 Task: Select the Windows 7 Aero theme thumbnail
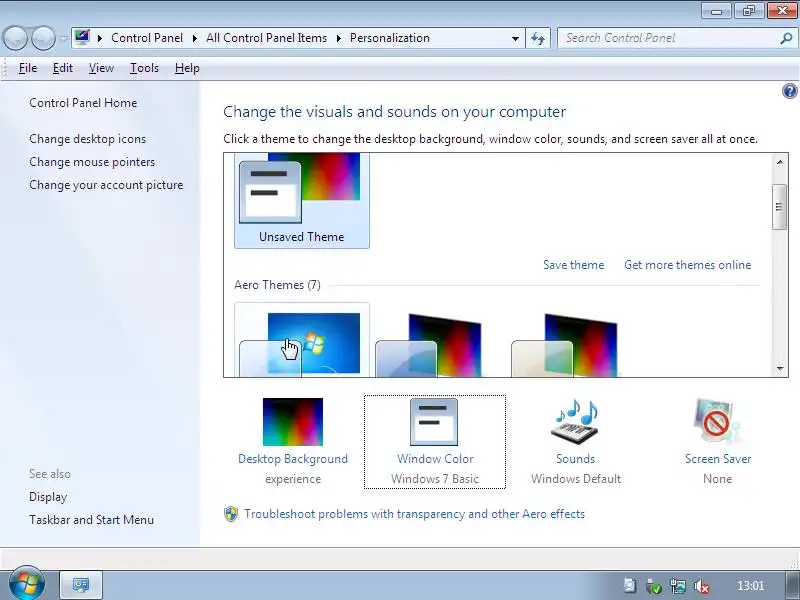(x=302, y=340)
